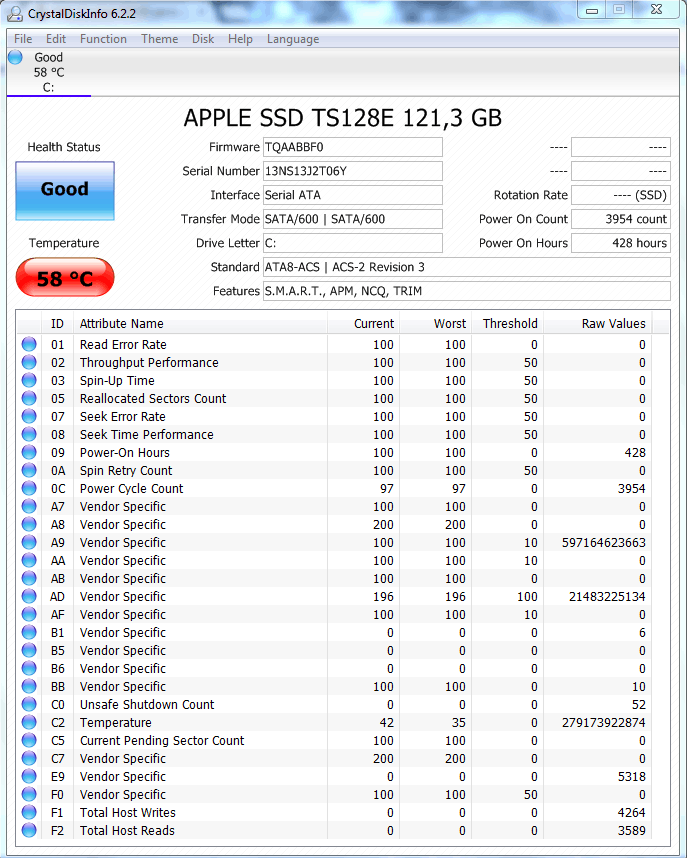Click the status orb for Unsafe Shutdown Count
This screenshot has height=858, width=687.
tap(29, 704)
